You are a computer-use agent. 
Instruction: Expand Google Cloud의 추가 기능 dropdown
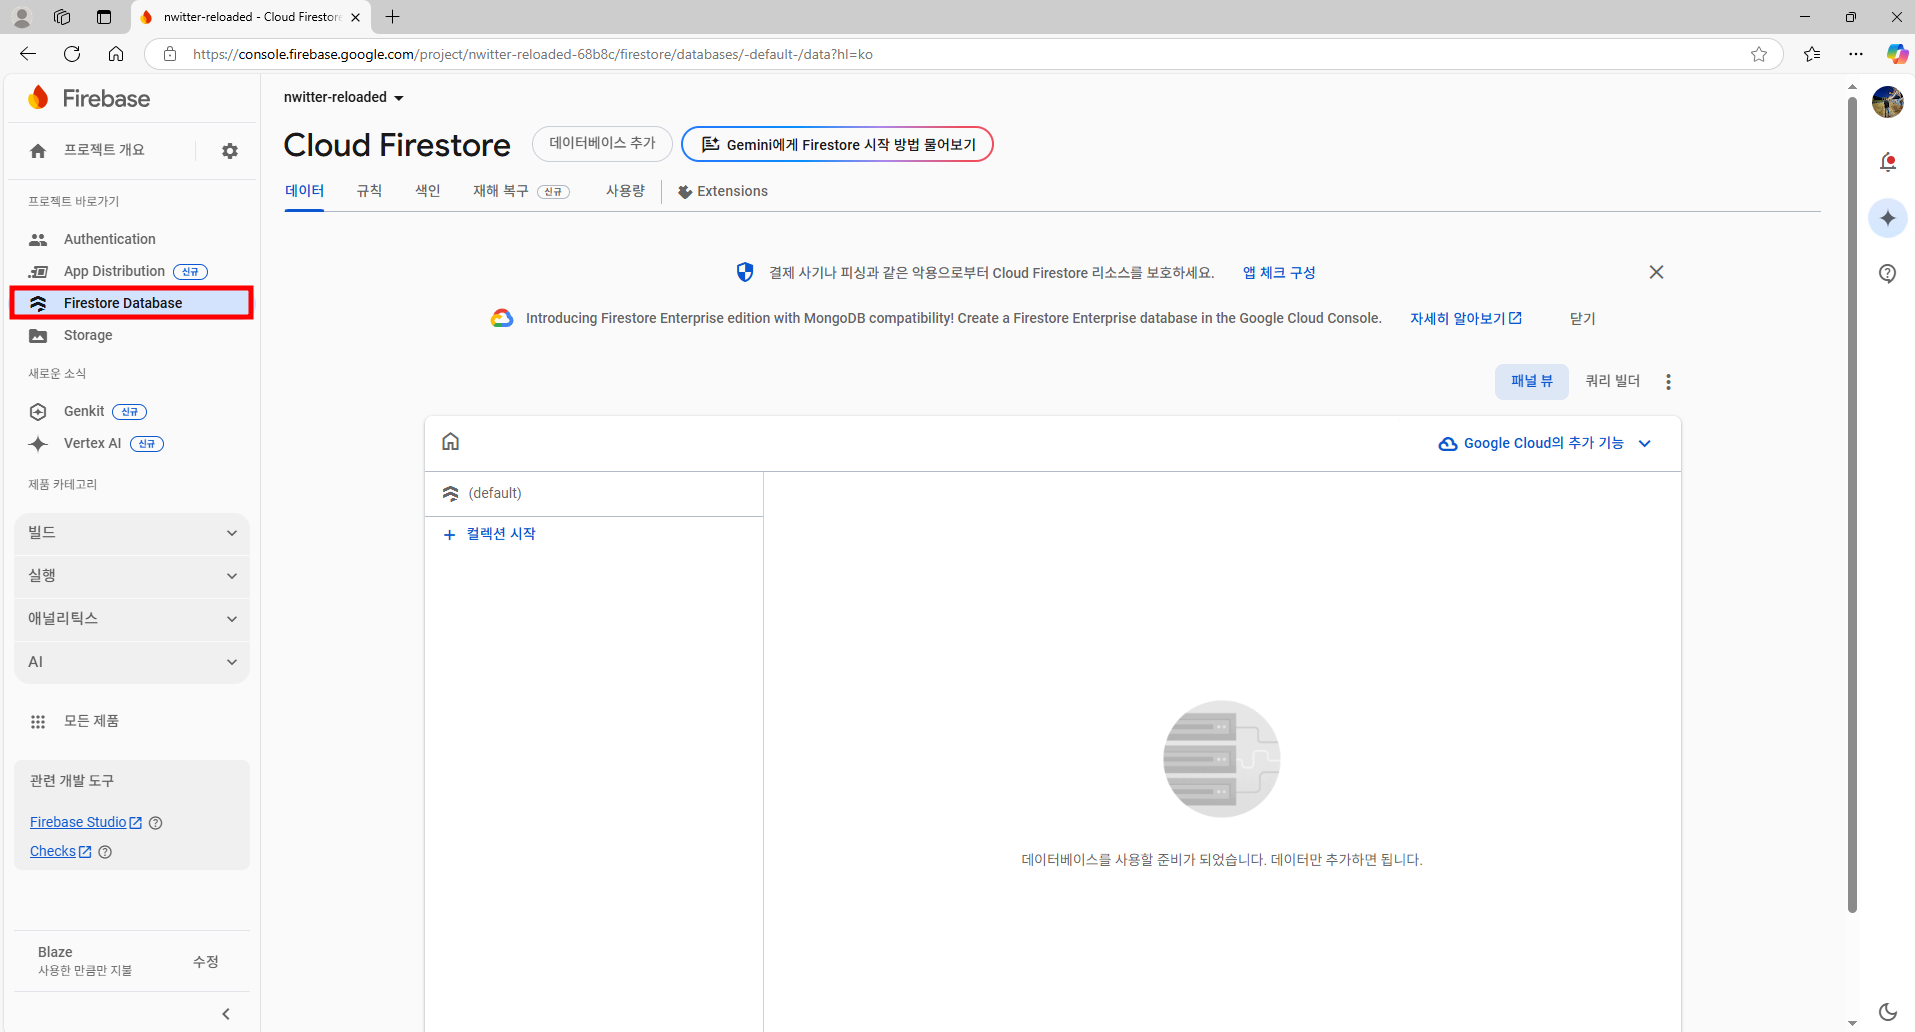1544,443
